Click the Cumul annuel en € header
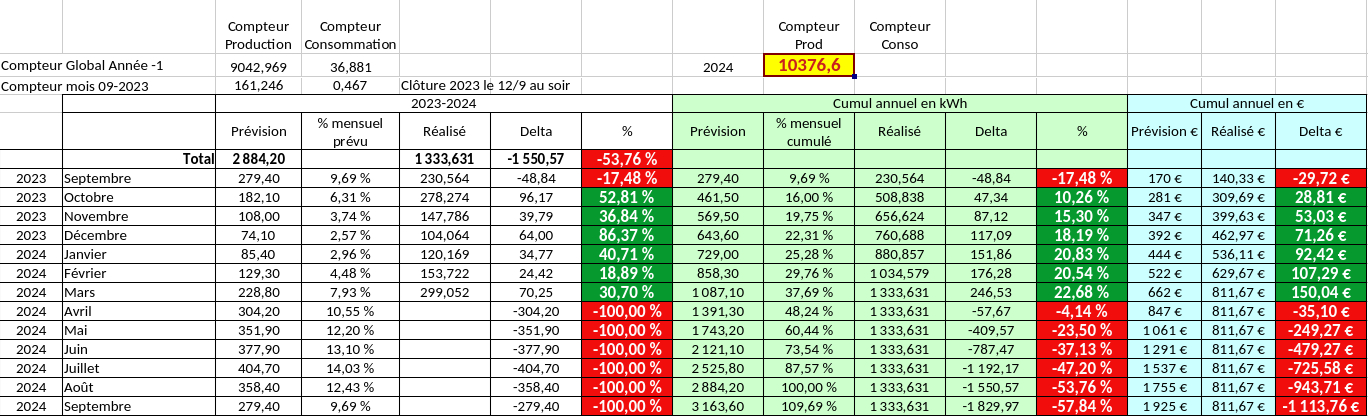 point(1246,103)
